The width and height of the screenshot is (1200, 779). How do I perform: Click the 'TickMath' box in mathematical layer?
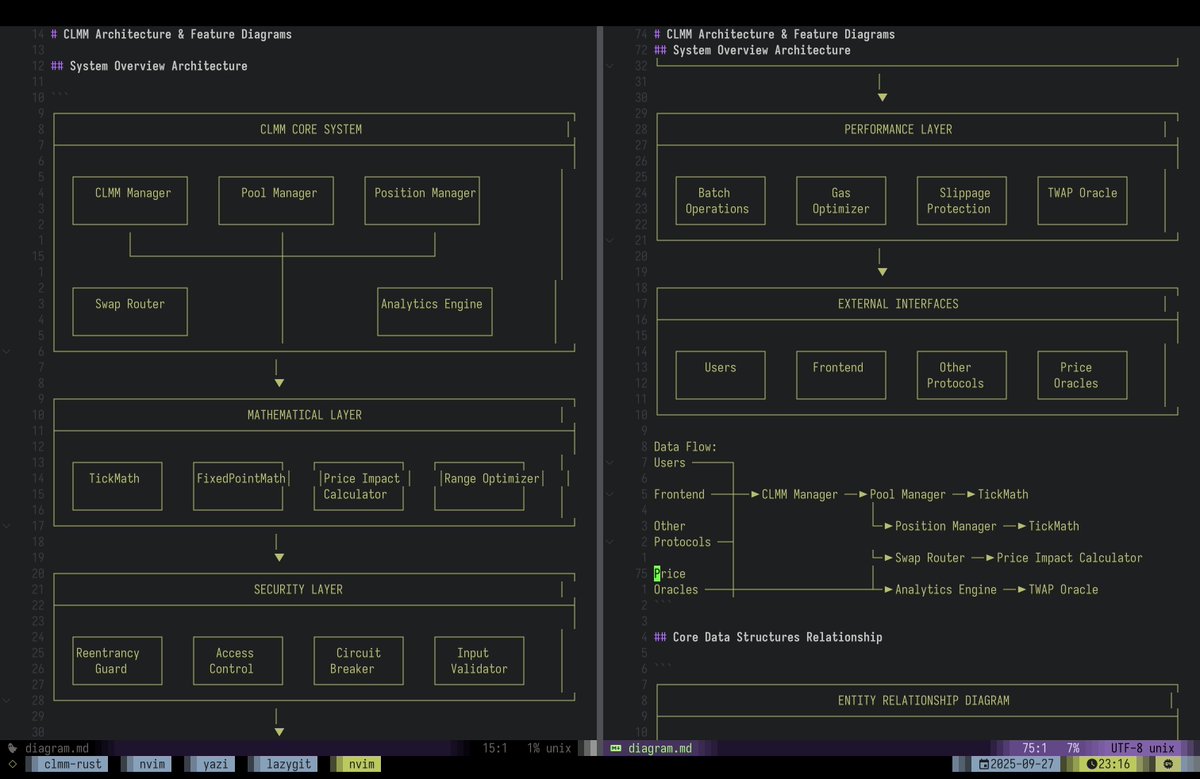tap(118, 486)
